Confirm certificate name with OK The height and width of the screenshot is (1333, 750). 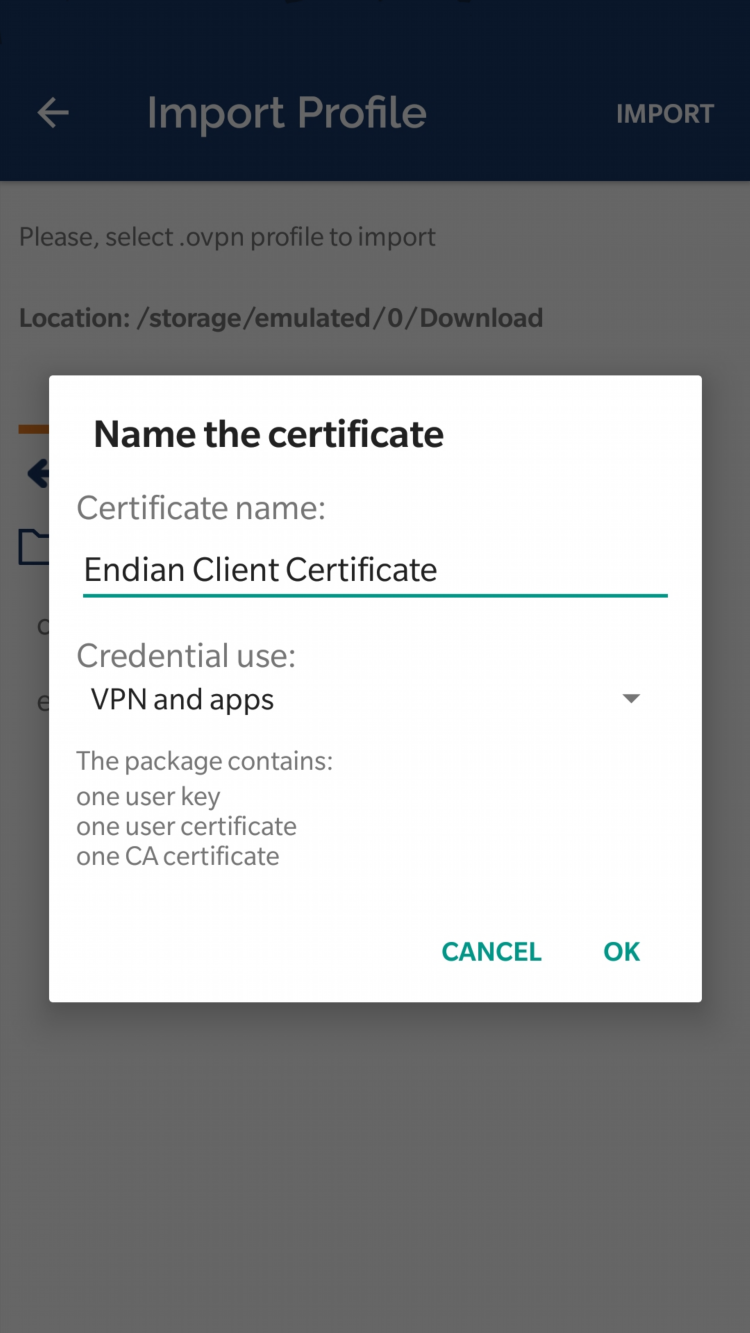[622, 952]
